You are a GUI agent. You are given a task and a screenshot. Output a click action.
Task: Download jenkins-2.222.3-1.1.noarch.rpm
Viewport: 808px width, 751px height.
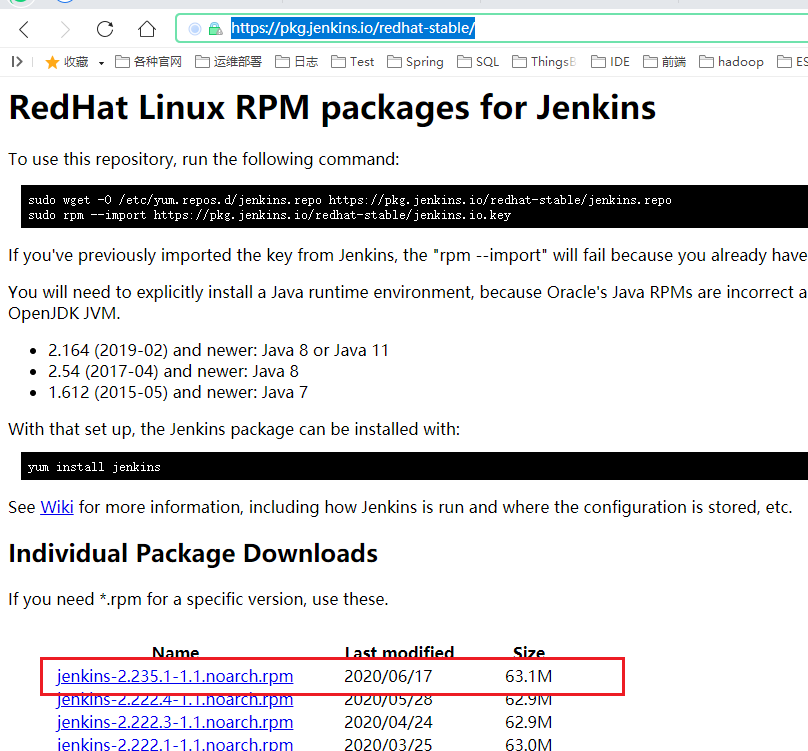pos(175,722)
